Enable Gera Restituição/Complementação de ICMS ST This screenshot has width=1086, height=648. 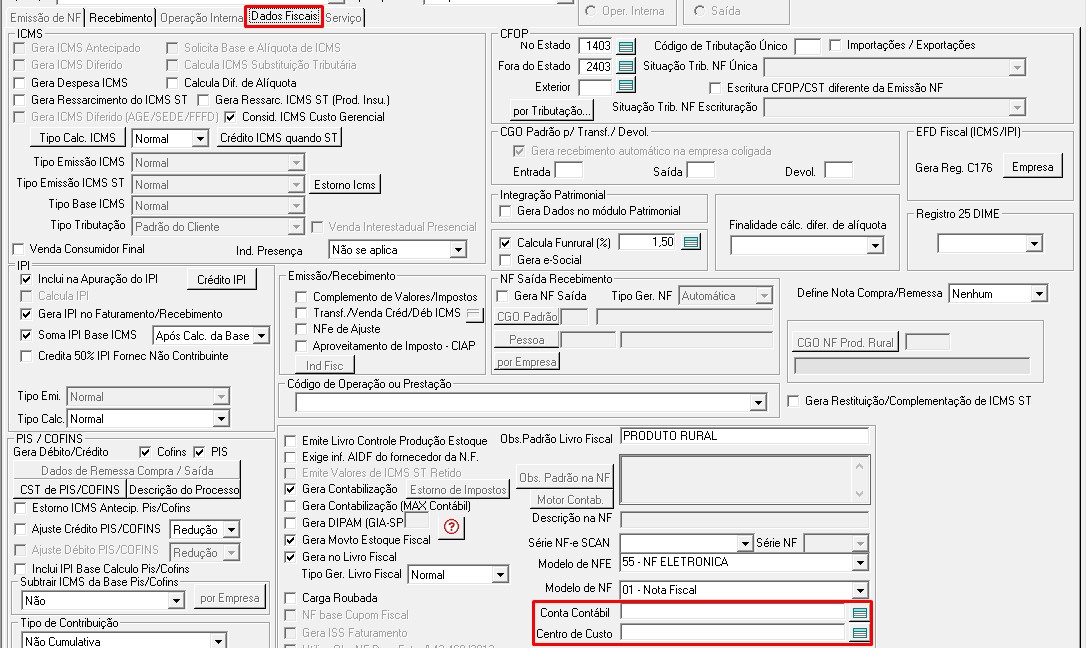794,401
